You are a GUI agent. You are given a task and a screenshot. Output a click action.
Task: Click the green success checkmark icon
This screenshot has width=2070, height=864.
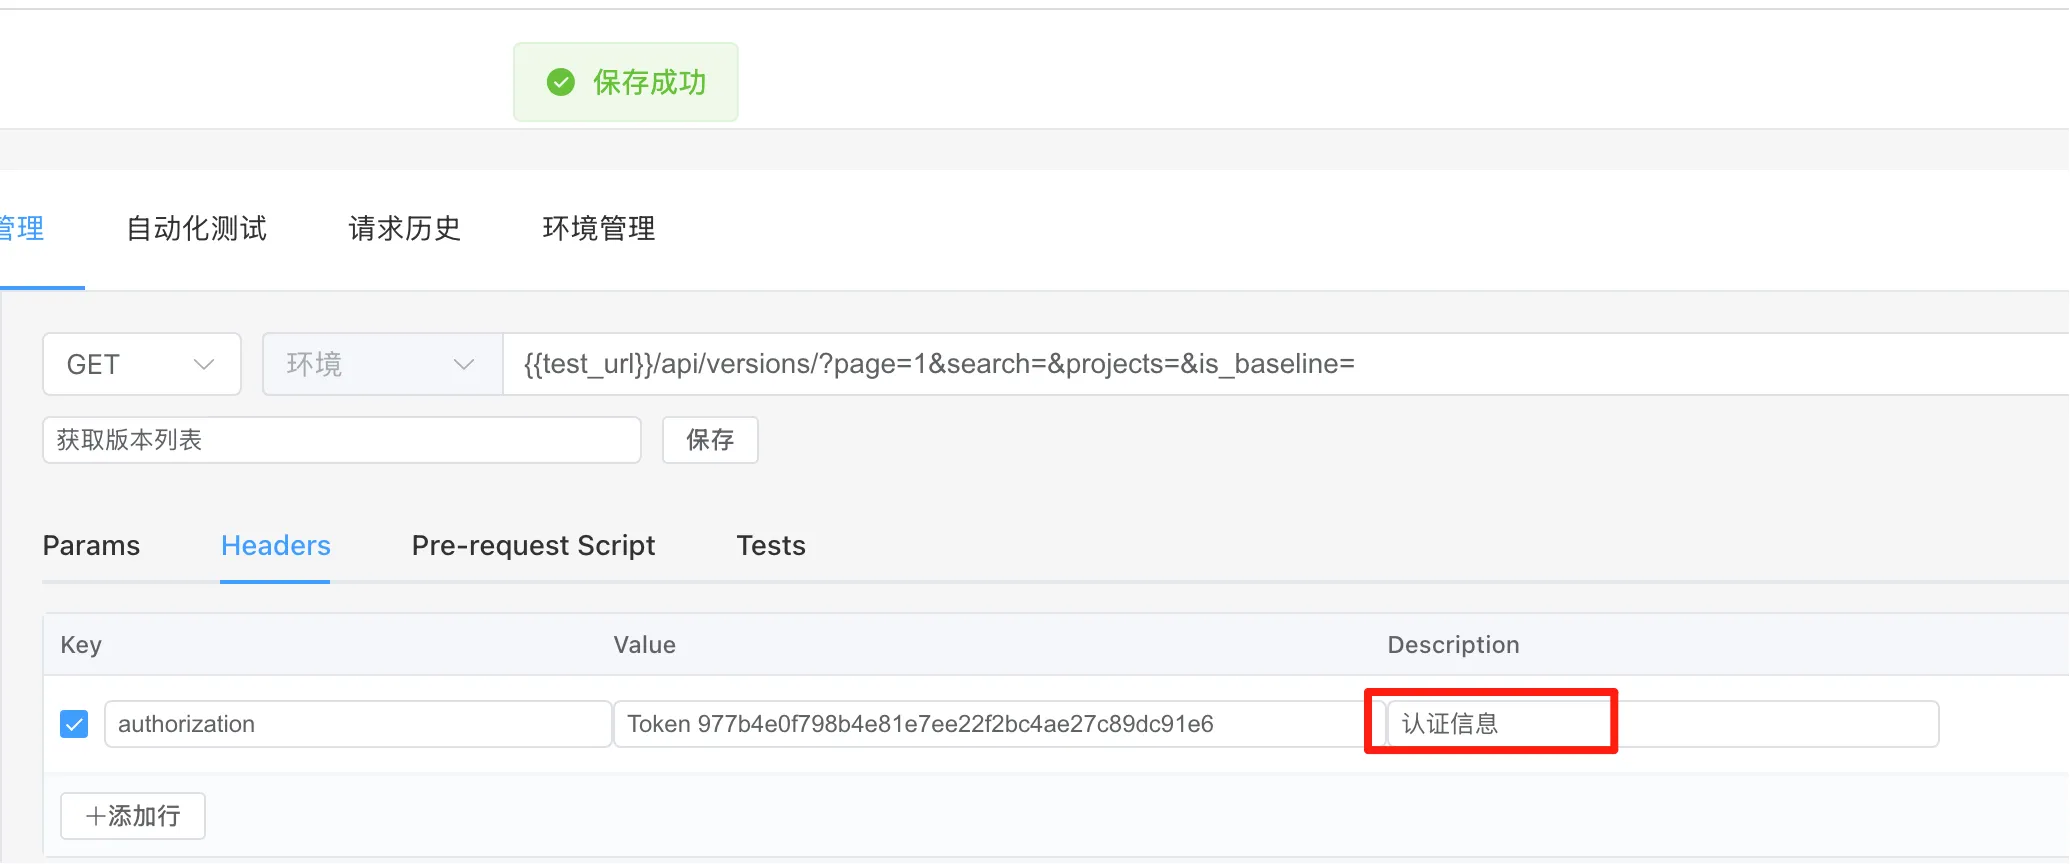pyautogui.click(x=561, y=82)
